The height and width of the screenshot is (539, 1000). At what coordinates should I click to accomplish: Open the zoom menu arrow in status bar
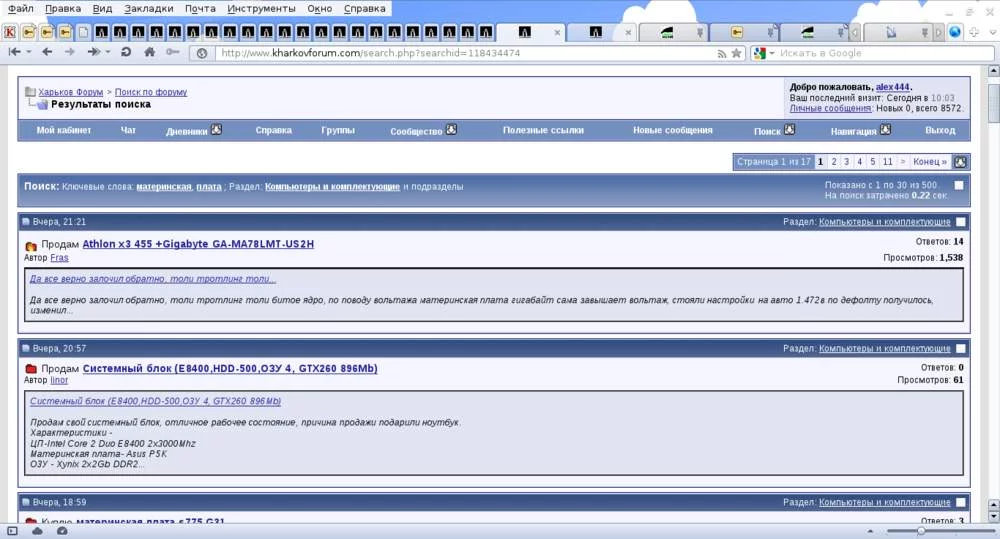pyautogui.click(x=871, y=531)
